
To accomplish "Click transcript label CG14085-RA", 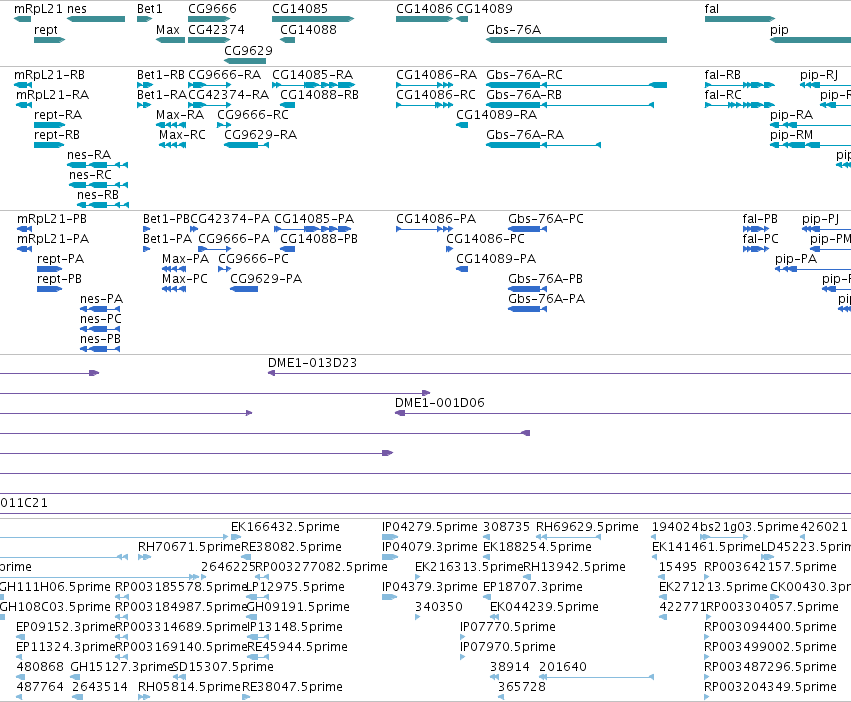I will (x=313, y=75).
